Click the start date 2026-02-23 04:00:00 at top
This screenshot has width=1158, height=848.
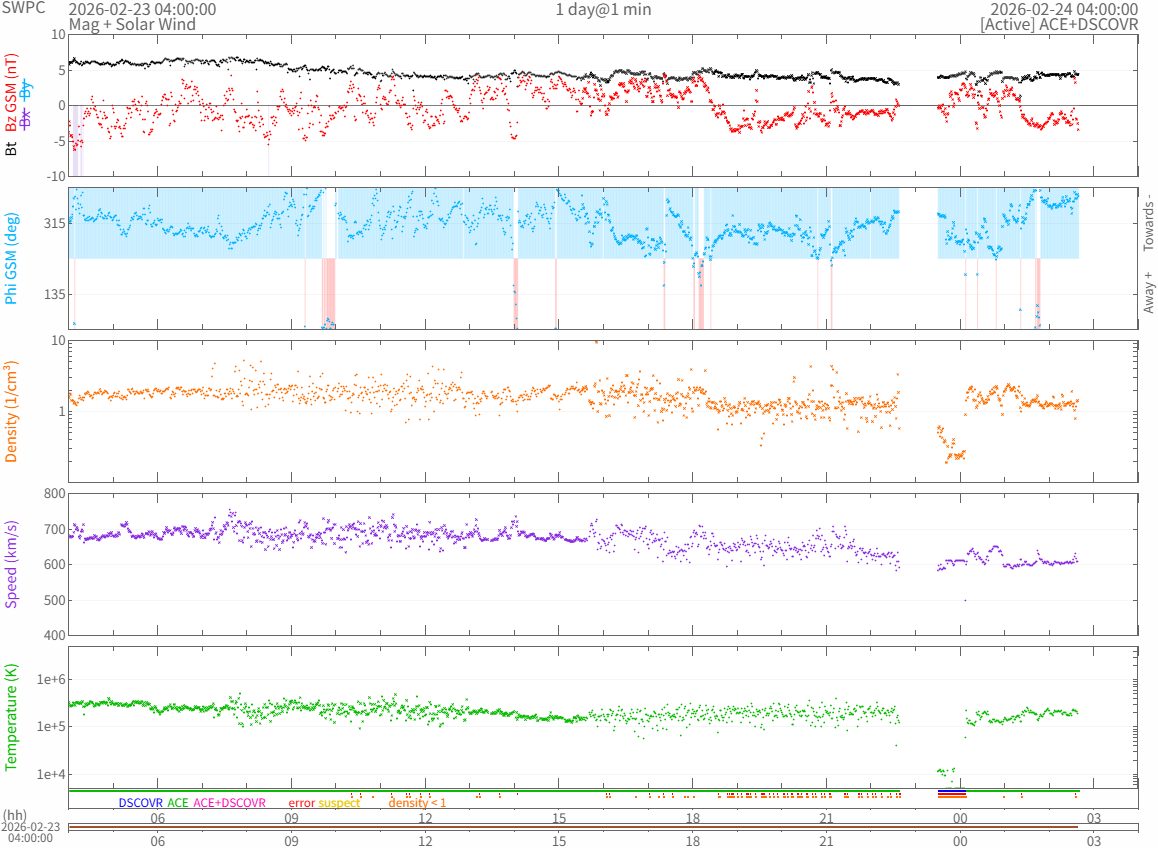click(142, 9)
